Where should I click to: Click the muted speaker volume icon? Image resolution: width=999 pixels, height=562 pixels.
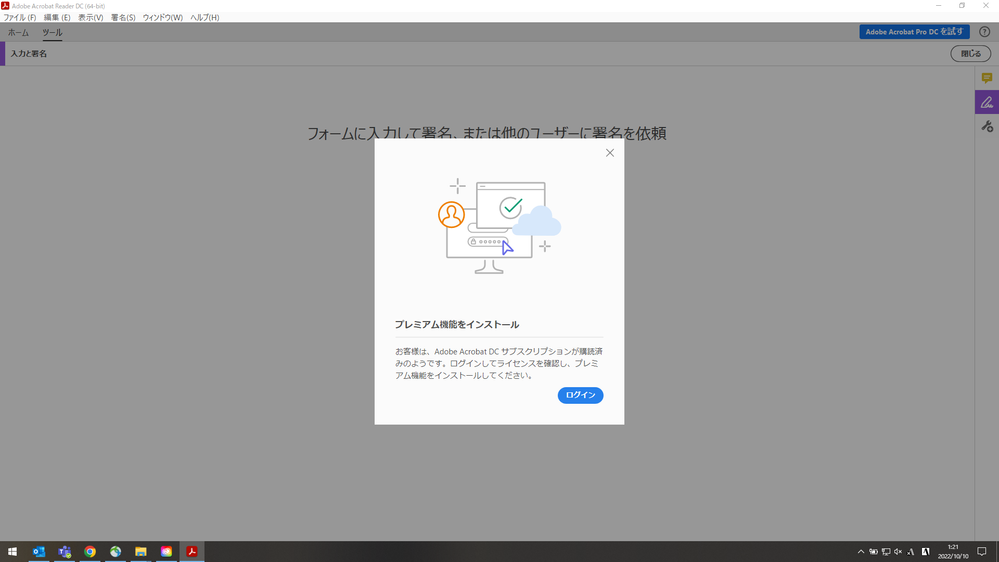point(898,552)
